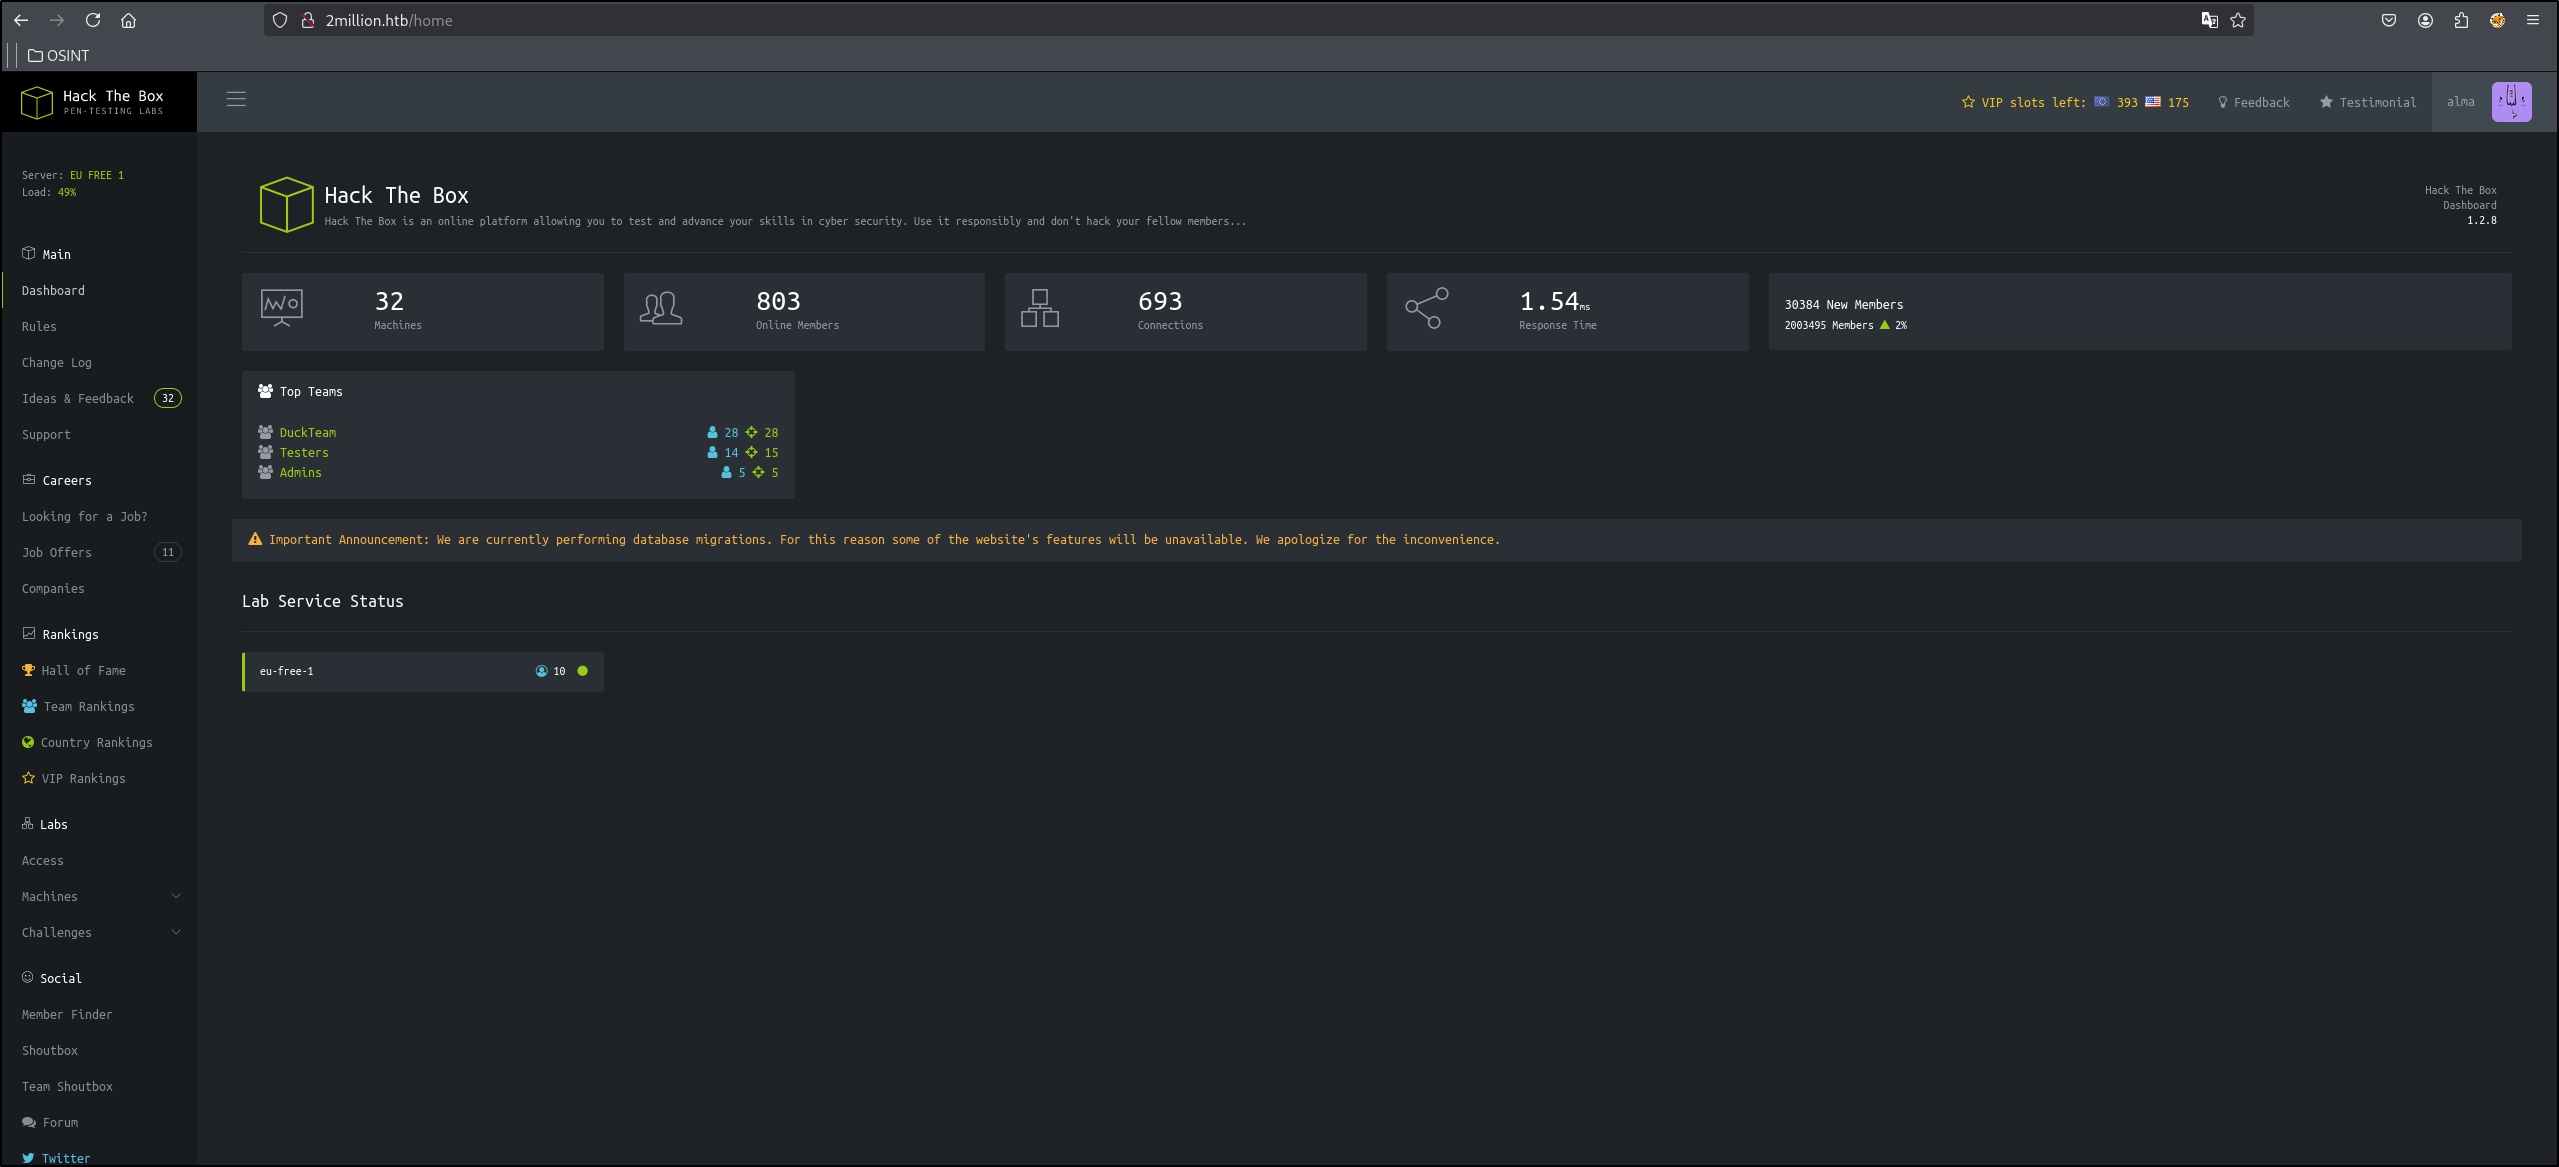Click the Hall of Fame trophy icon
The image size is (2559, 1167).
click(28, 670)
